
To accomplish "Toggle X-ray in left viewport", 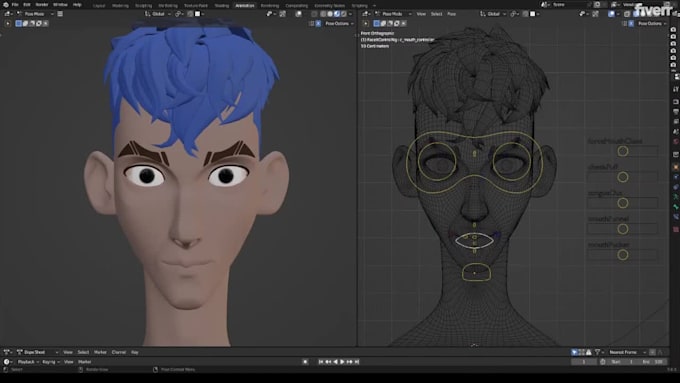I will click(314, 14).
